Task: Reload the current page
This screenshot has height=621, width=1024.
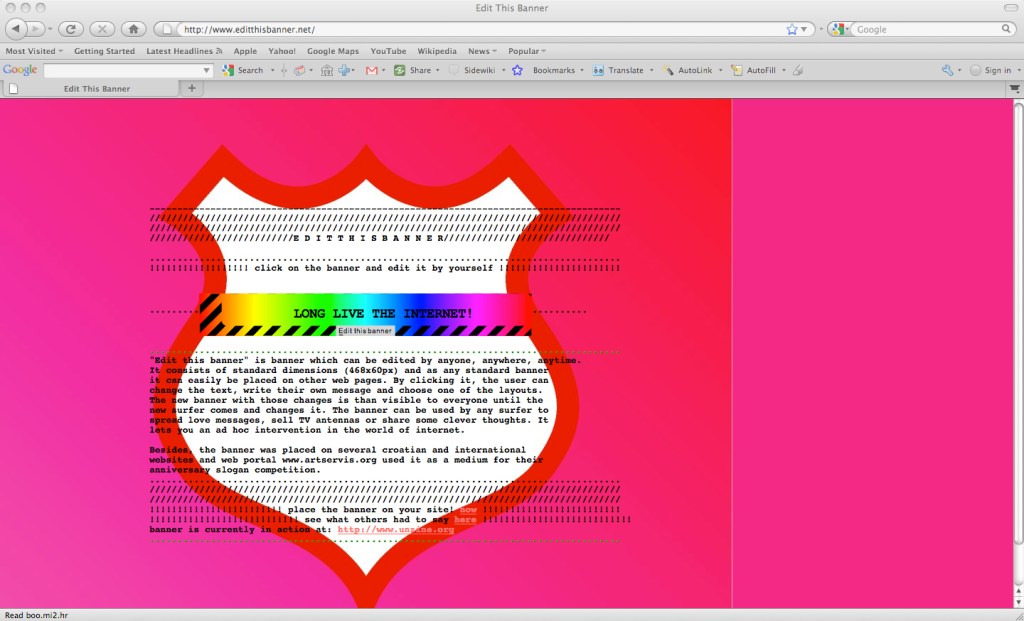Action: tap(71, 29)
